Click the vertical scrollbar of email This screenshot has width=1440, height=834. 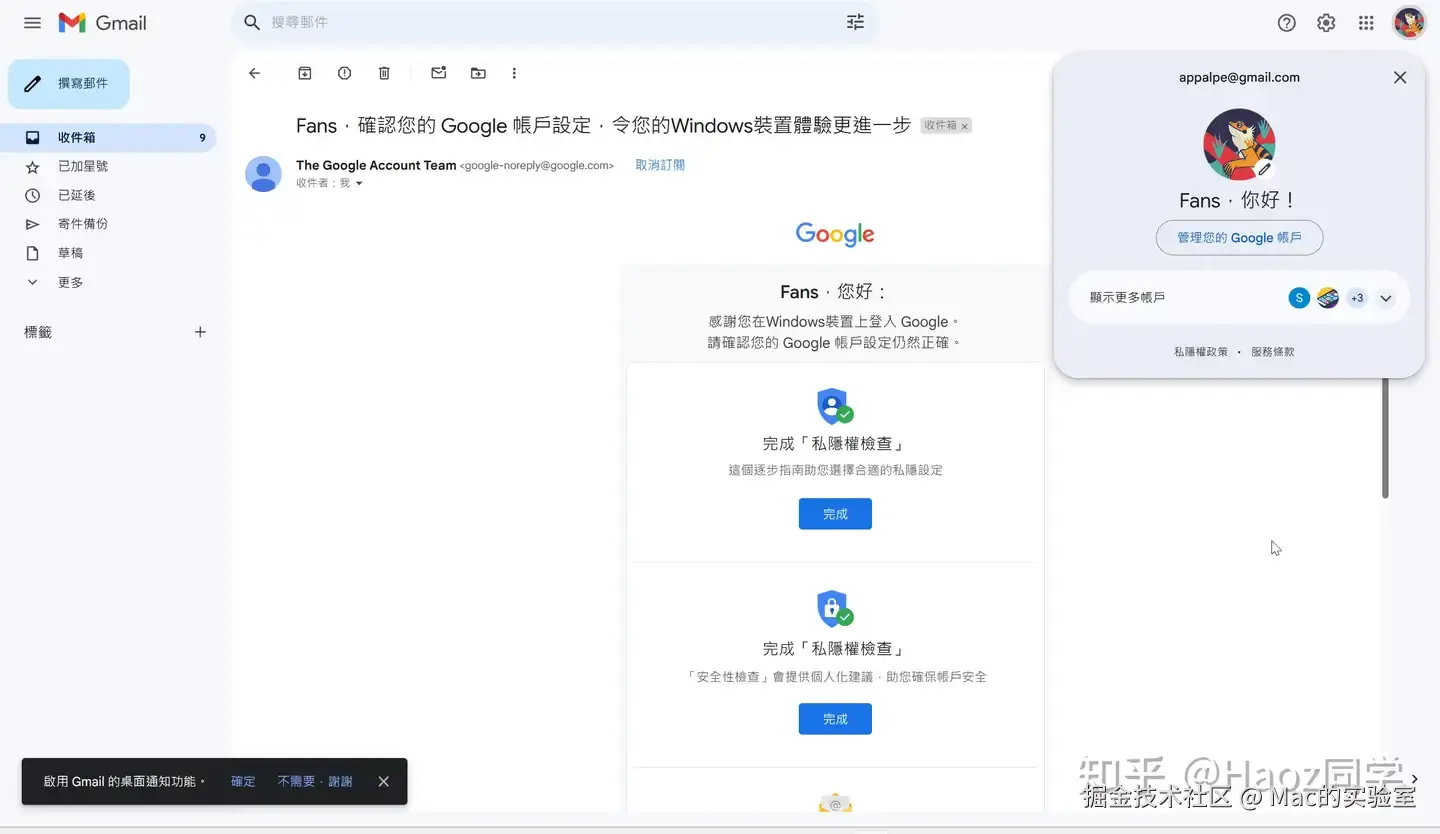pos(1385,437)
